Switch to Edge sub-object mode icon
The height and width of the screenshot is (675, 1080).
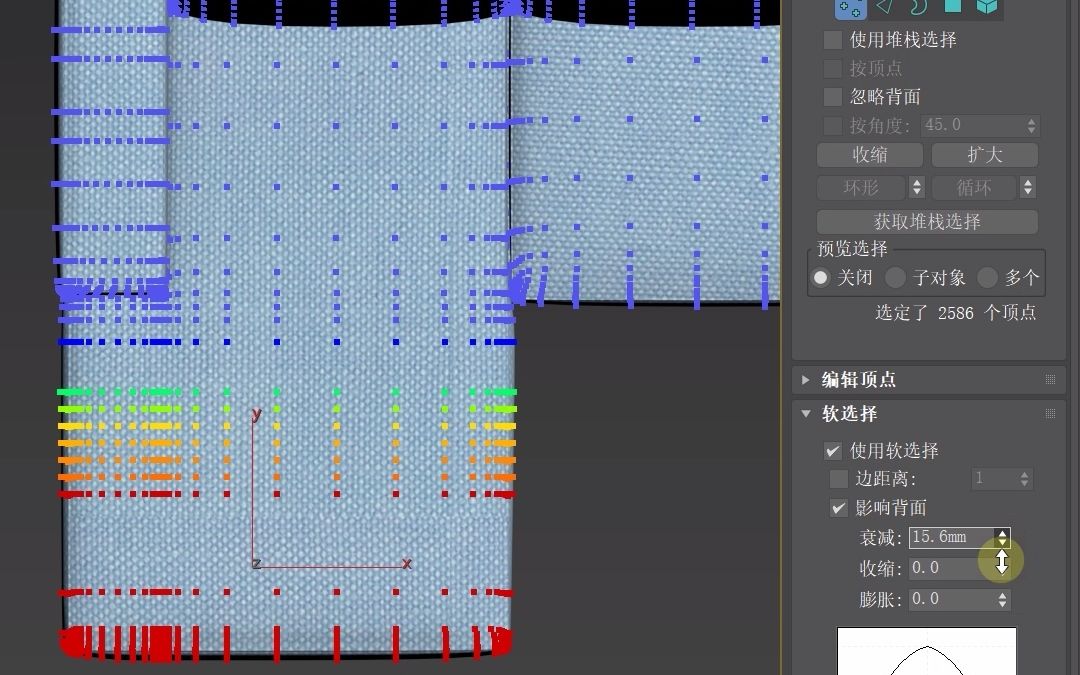coord(884,9)
